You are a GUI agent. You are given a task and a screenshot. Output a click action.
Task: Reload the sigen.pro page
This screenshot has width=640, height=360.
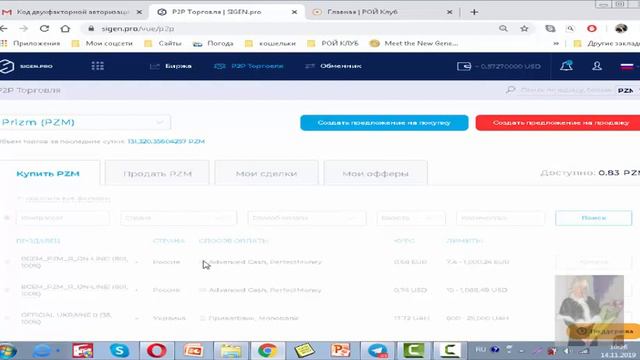tap(44, 29)
